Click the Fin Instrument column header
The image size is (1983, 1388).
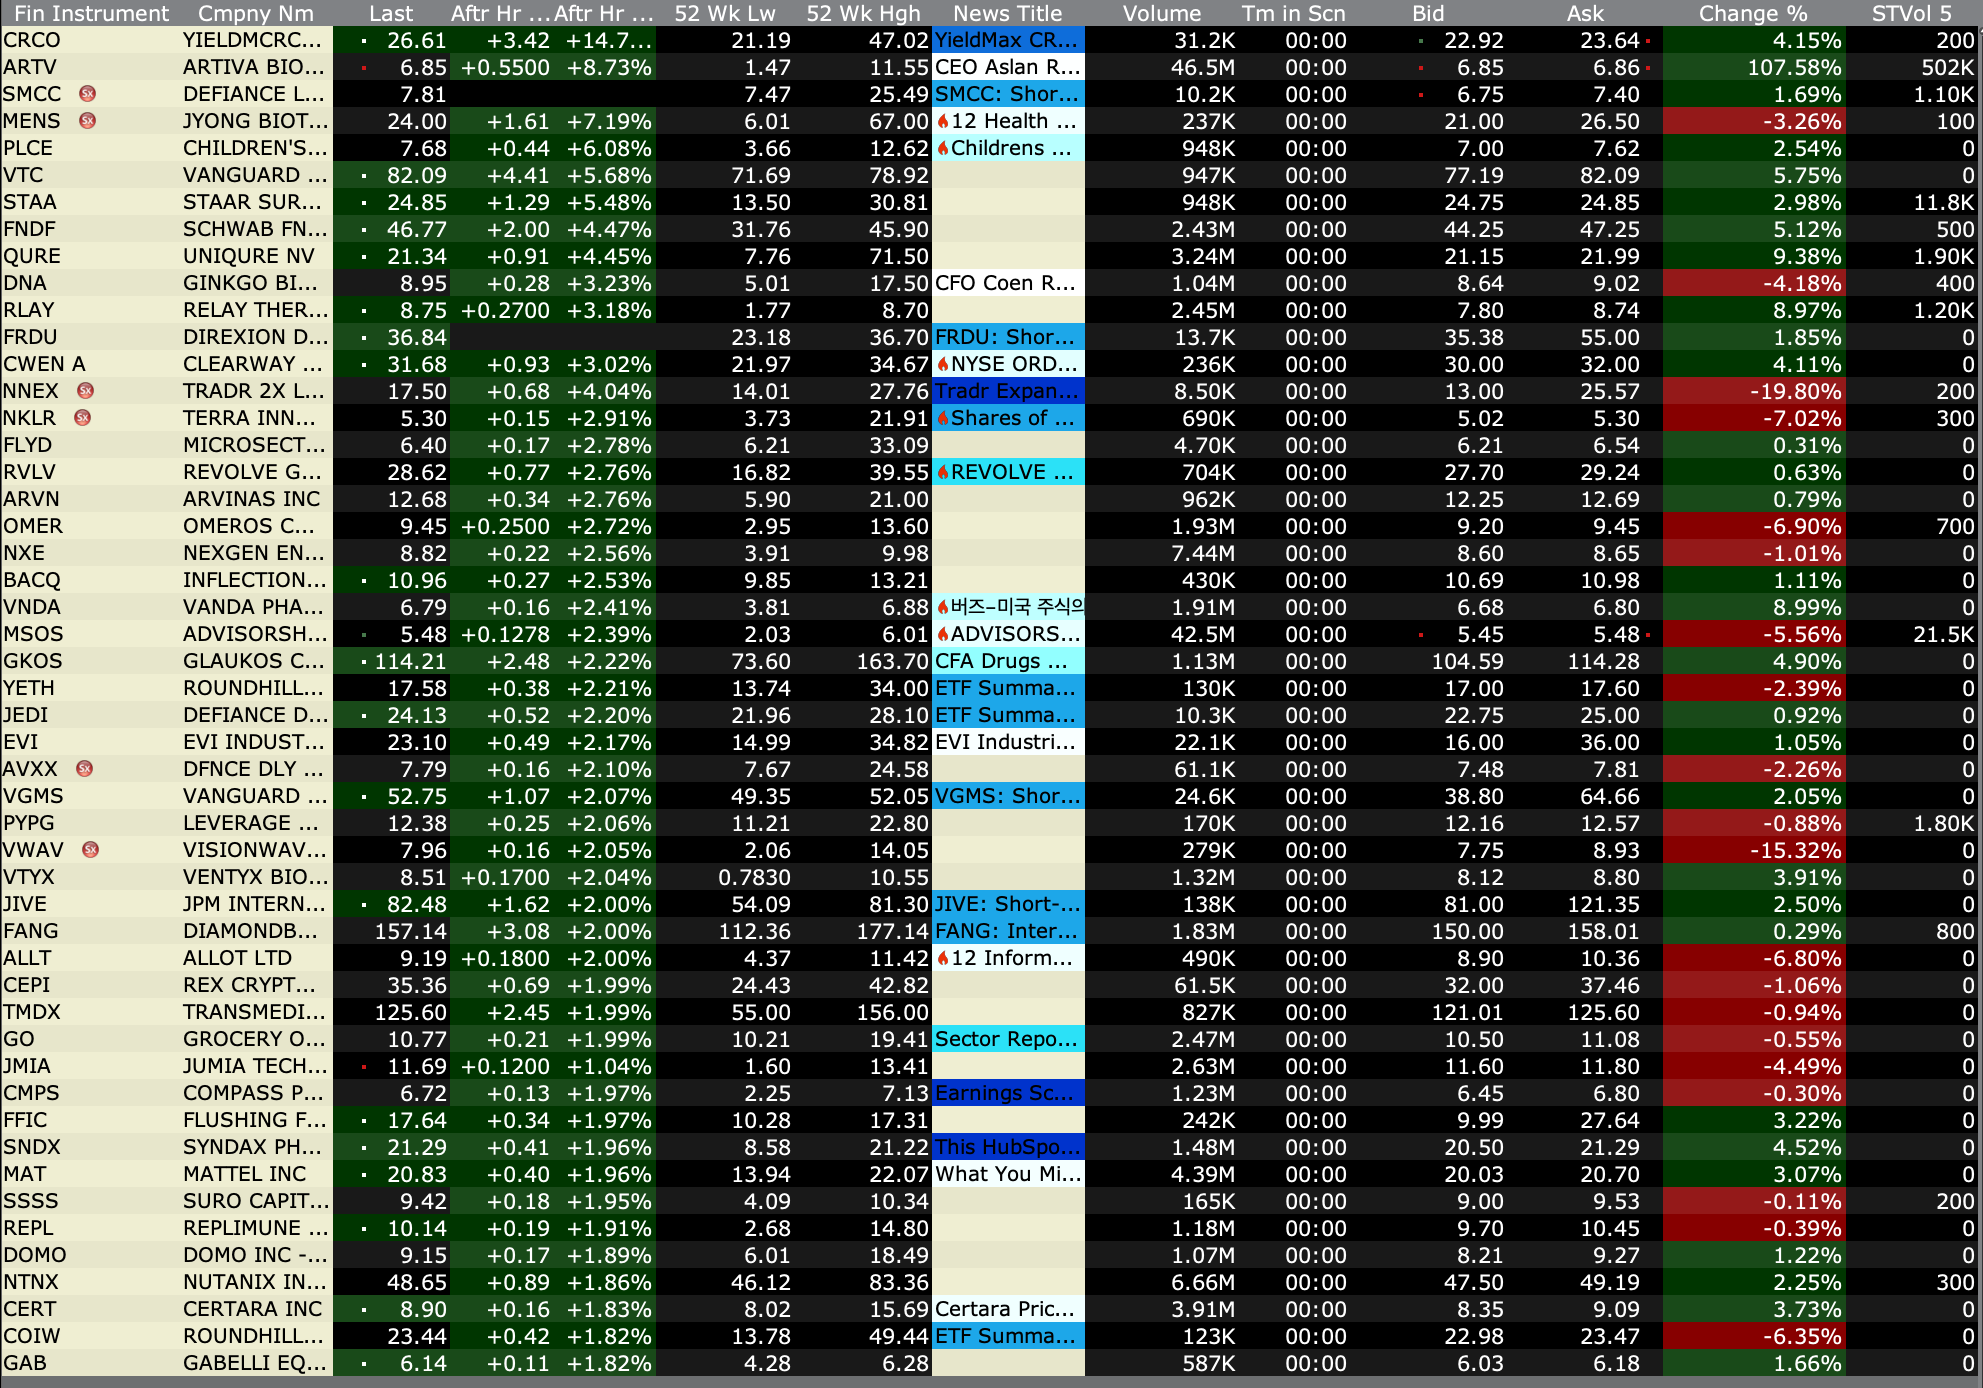[91, 13]
